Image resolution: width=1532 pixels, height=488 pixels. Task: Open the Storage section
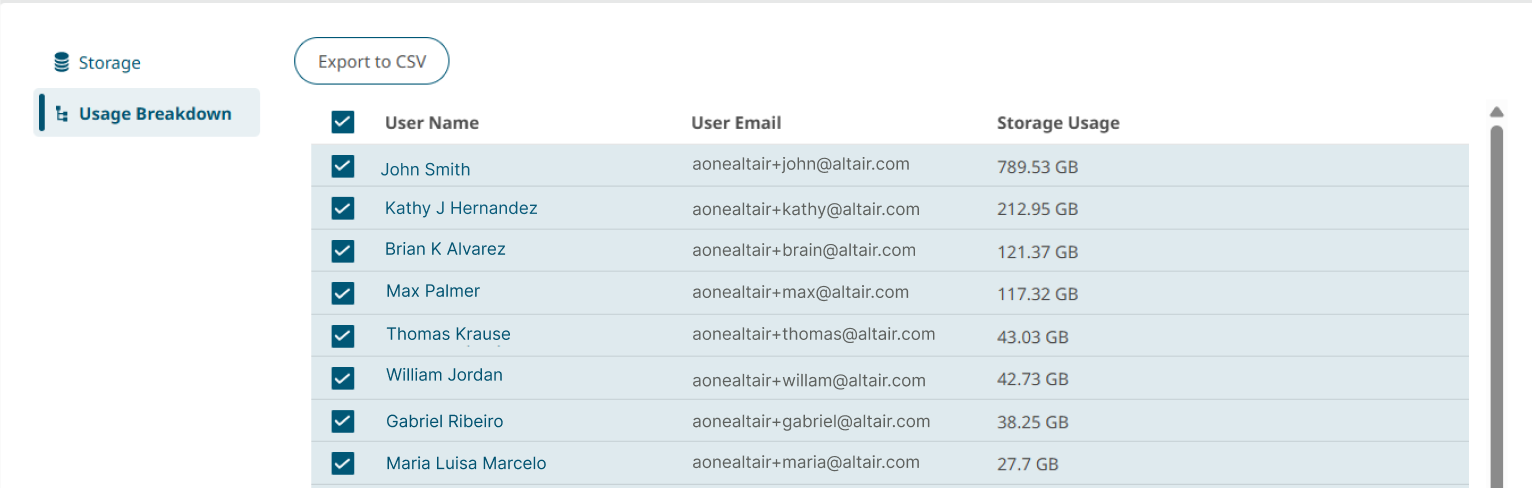(x=109, y=63)
